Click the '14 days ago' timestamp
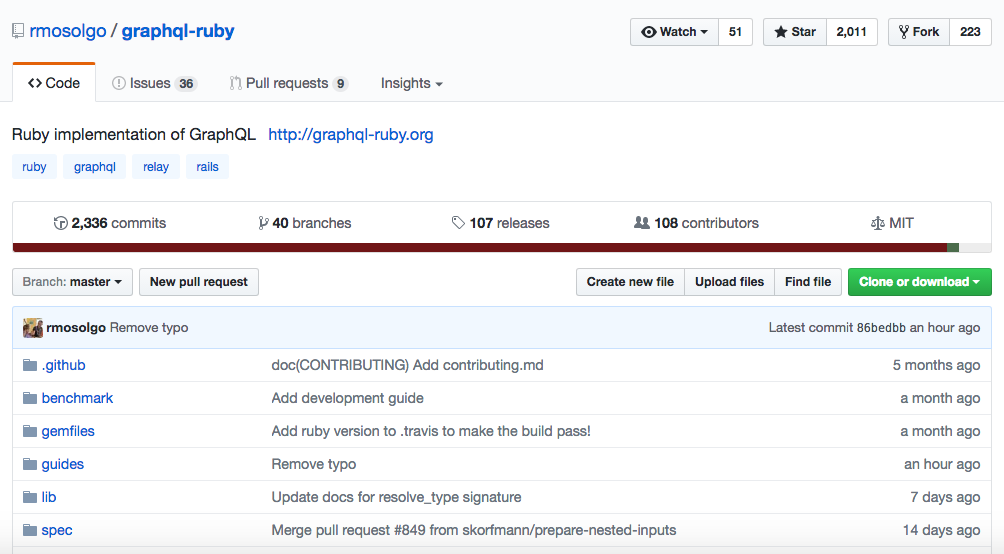Screen dimensions: 1004x554 [941, 530]
